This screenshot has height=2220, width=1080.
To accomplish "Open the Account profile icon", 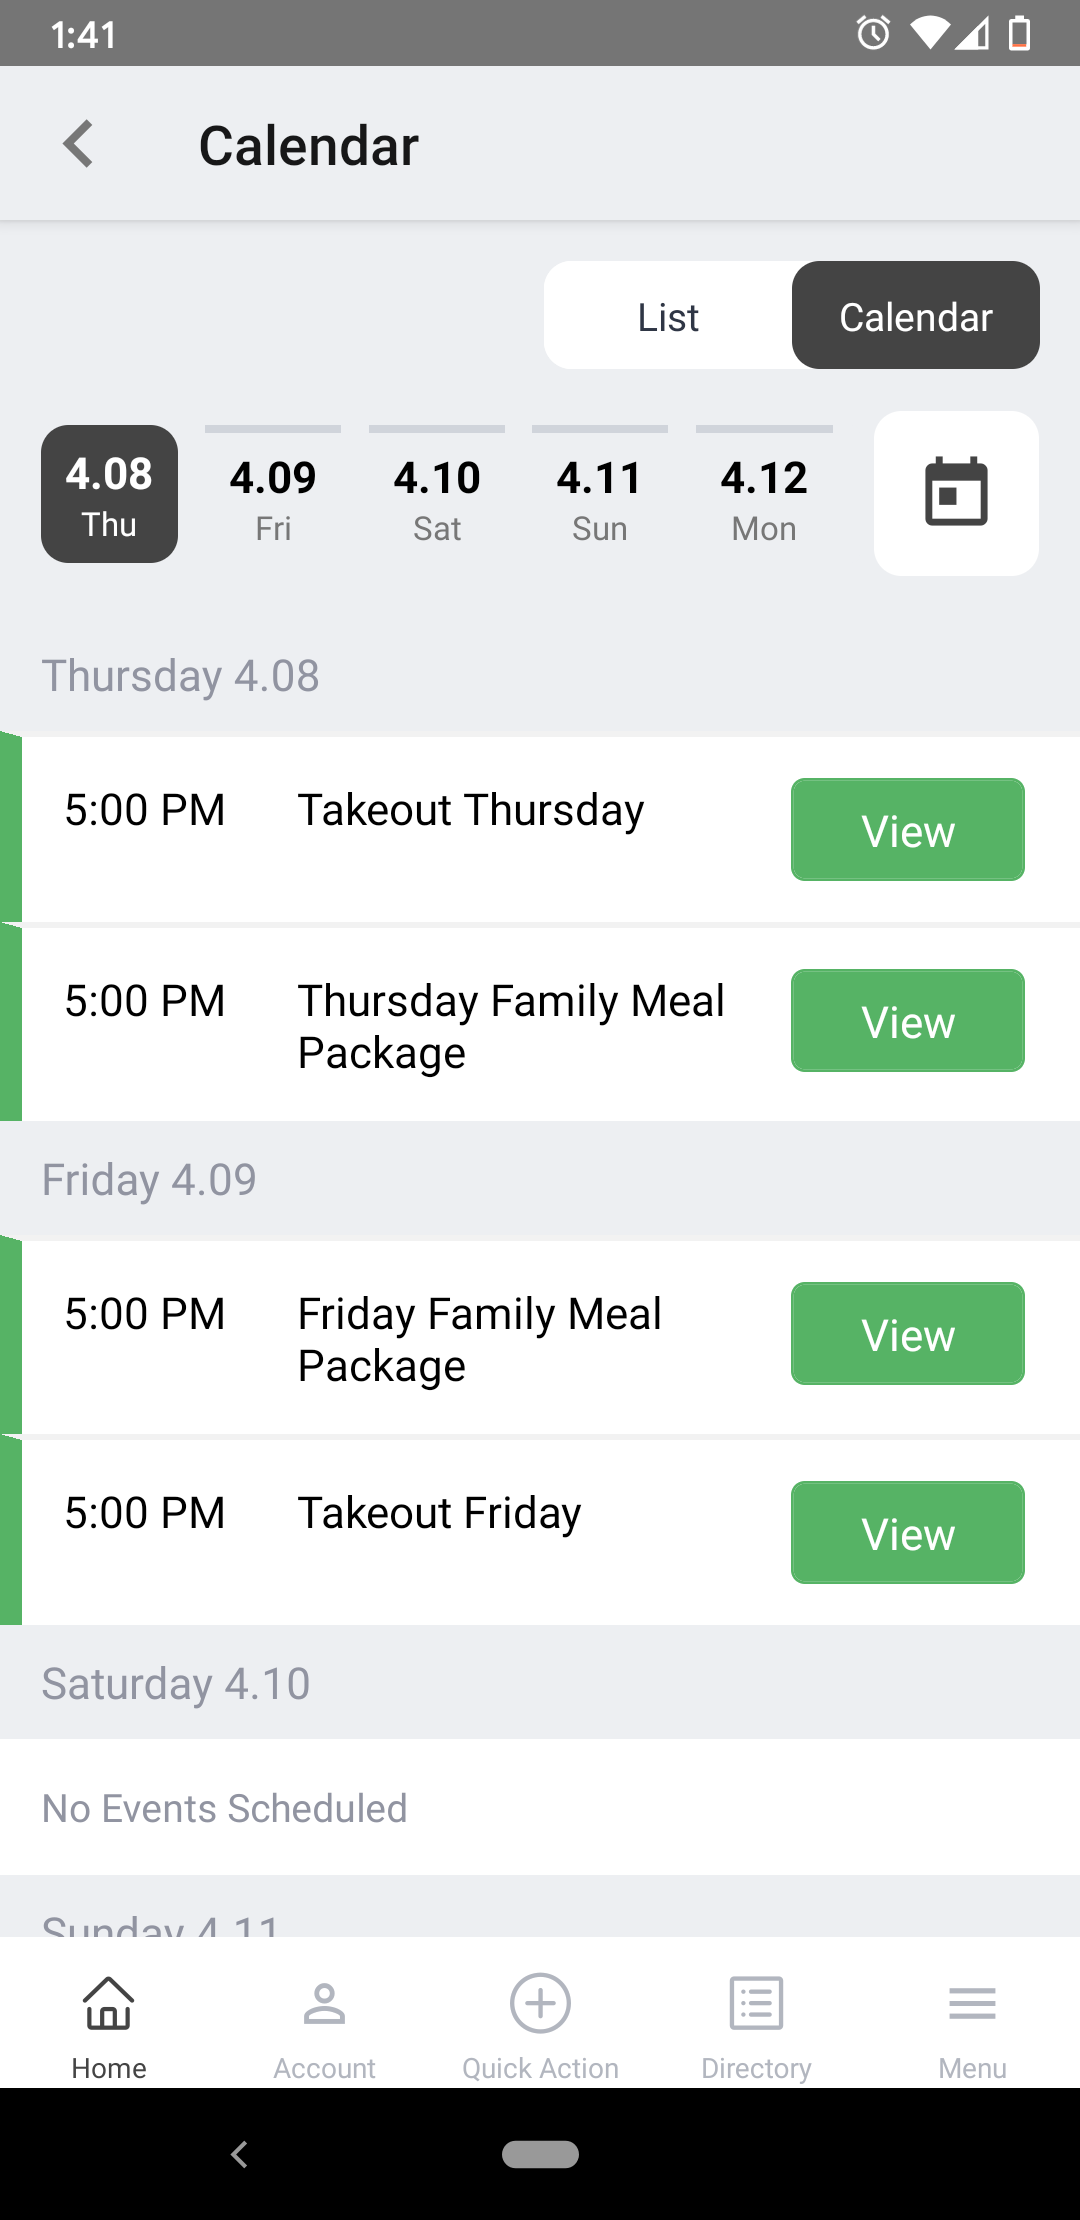I will coord(324,2003).
